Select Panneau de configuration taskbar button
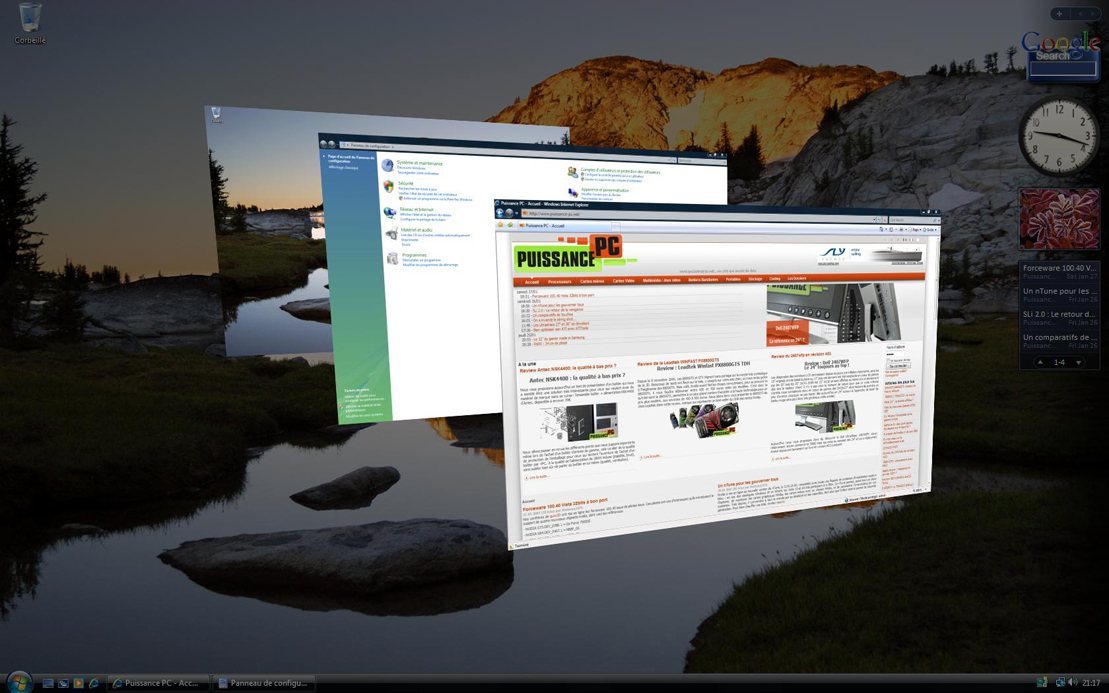This screenshot has height=693, width=1109. pos(265,683)
